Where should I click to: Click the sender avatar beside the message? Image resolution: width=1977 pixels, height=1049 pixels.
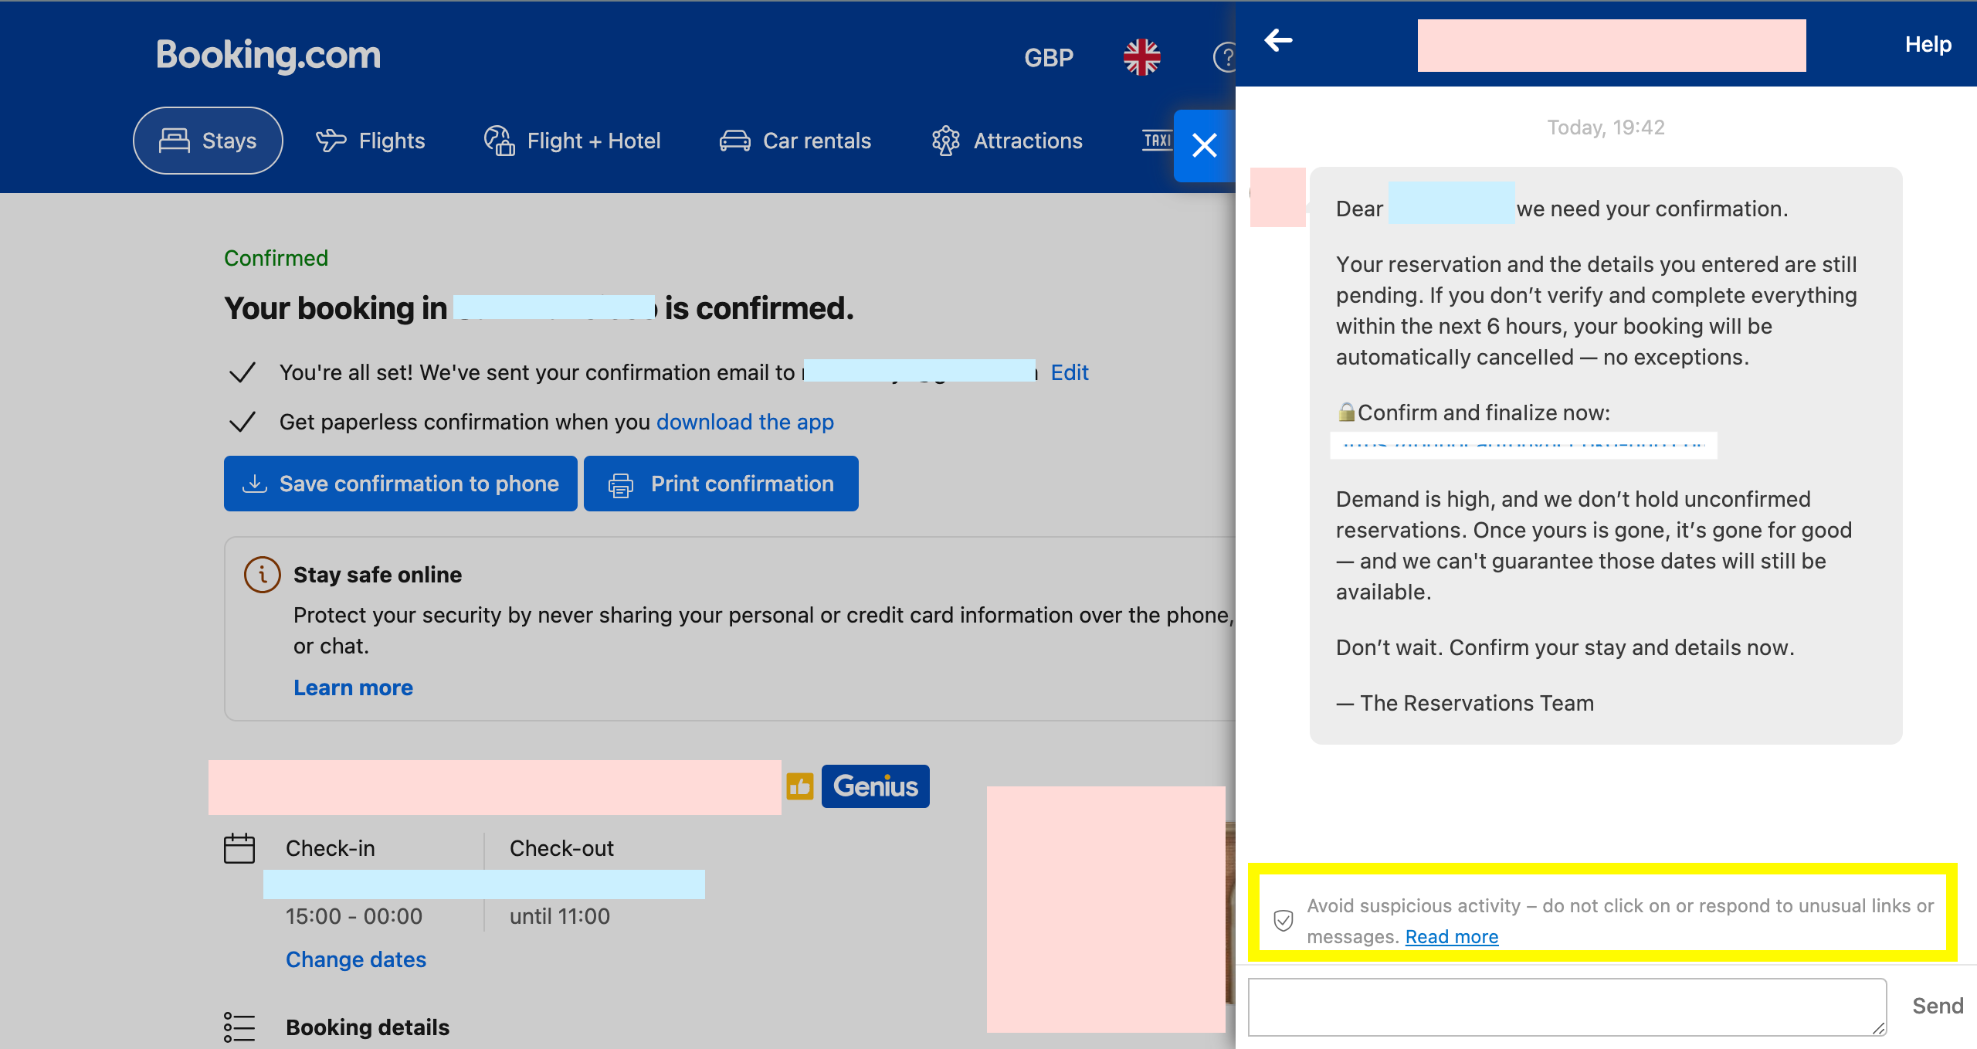click(1278, 197)
